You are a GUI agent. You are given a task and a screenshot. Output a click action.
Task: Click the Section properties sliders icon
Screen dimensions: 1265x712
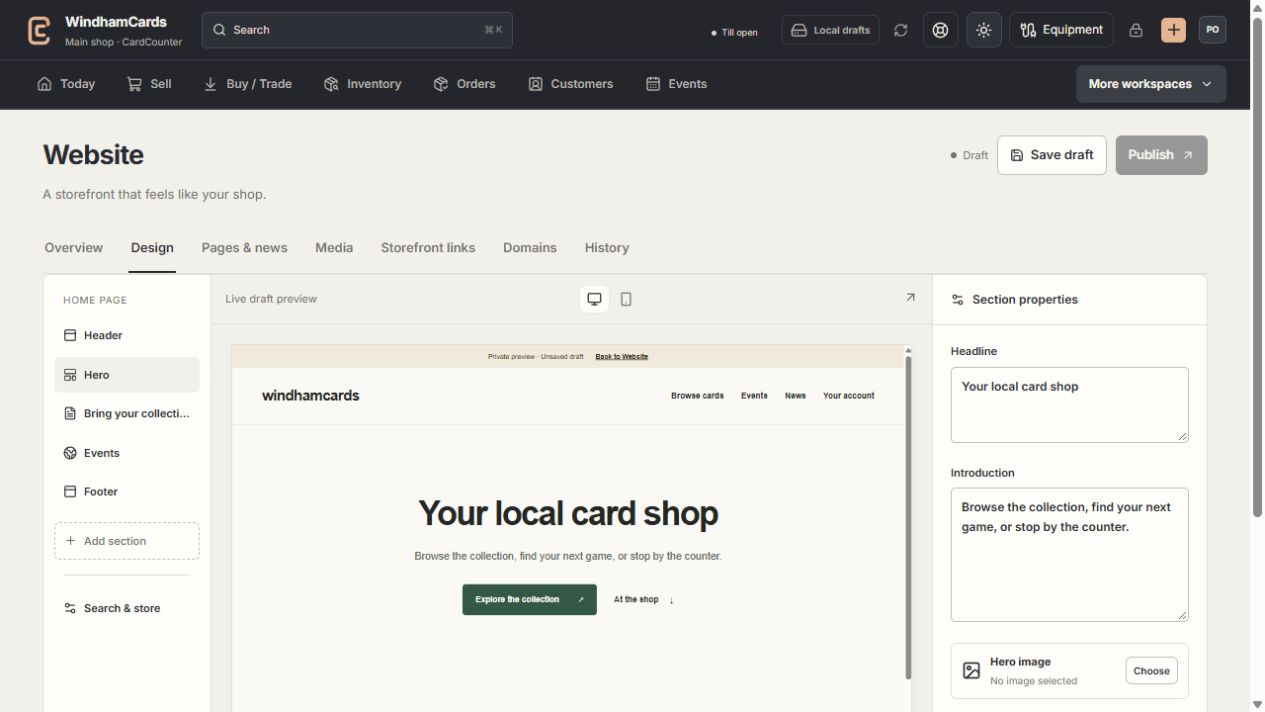tap(958, 300)
